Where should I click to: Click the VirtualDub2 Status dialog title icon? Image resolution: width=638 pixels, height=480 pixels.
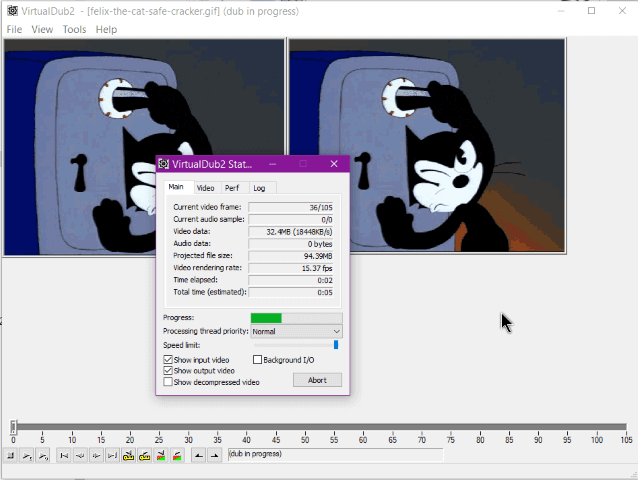point(164,164)
